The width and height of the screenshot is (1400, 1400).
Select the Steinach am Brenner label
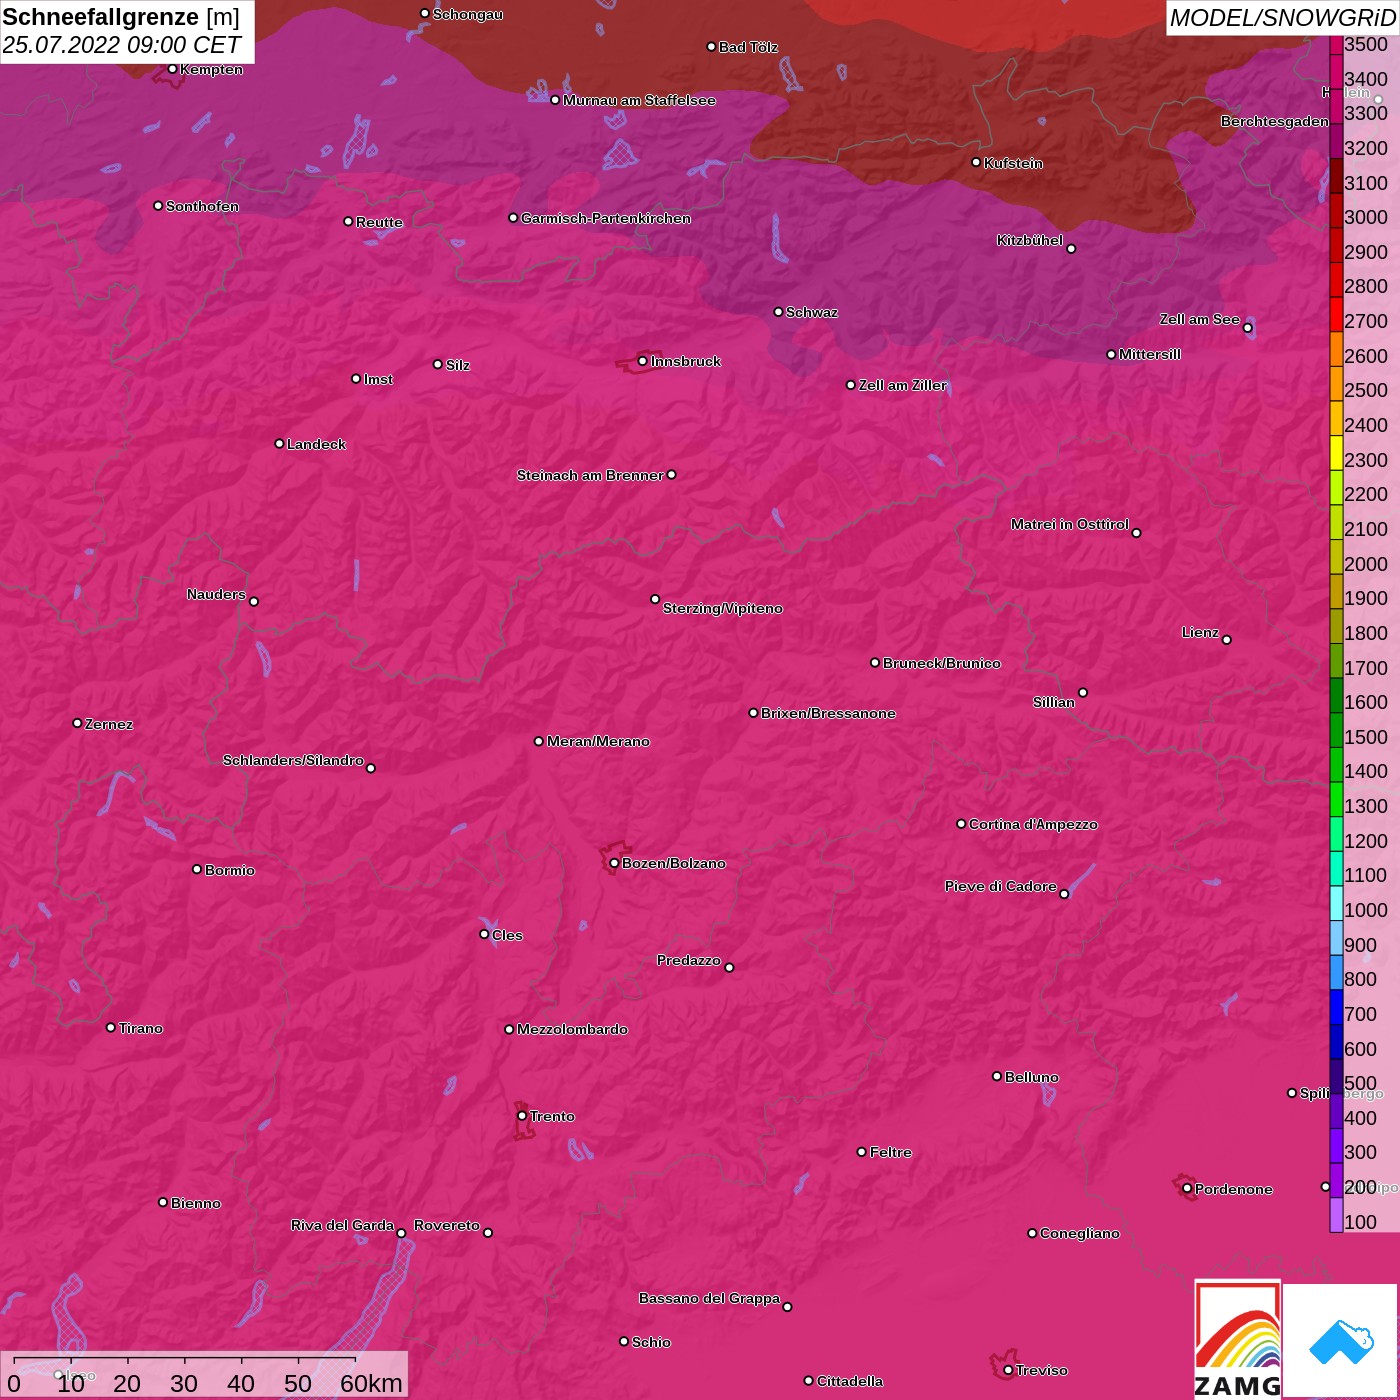click(x=590, y=475)
